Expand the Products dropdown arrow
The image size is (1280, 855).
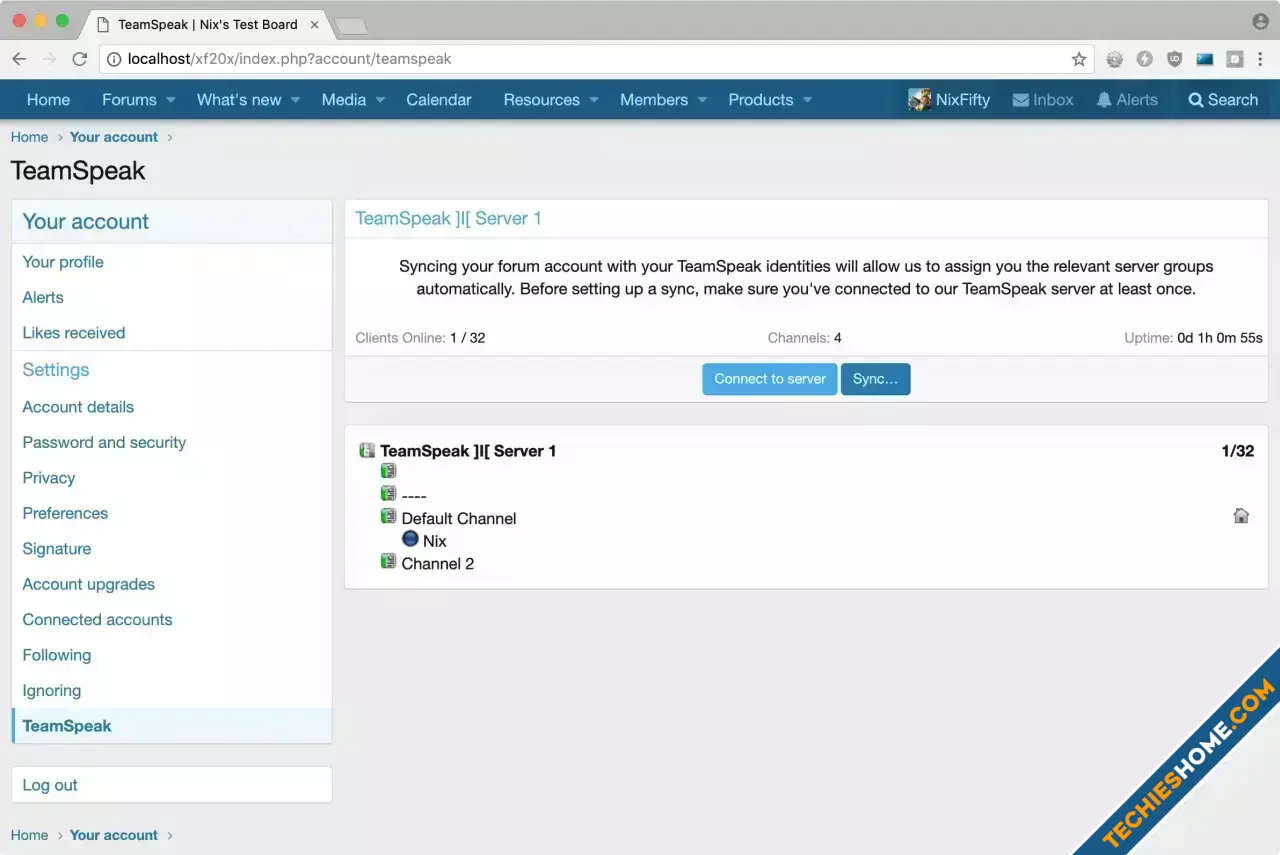click(x=807, y=100)
